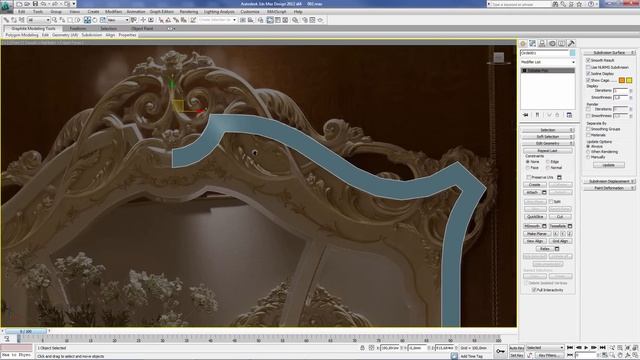Select the When Rendering update option
Screen dimensions: 640x360
click(x=588, y=151)
